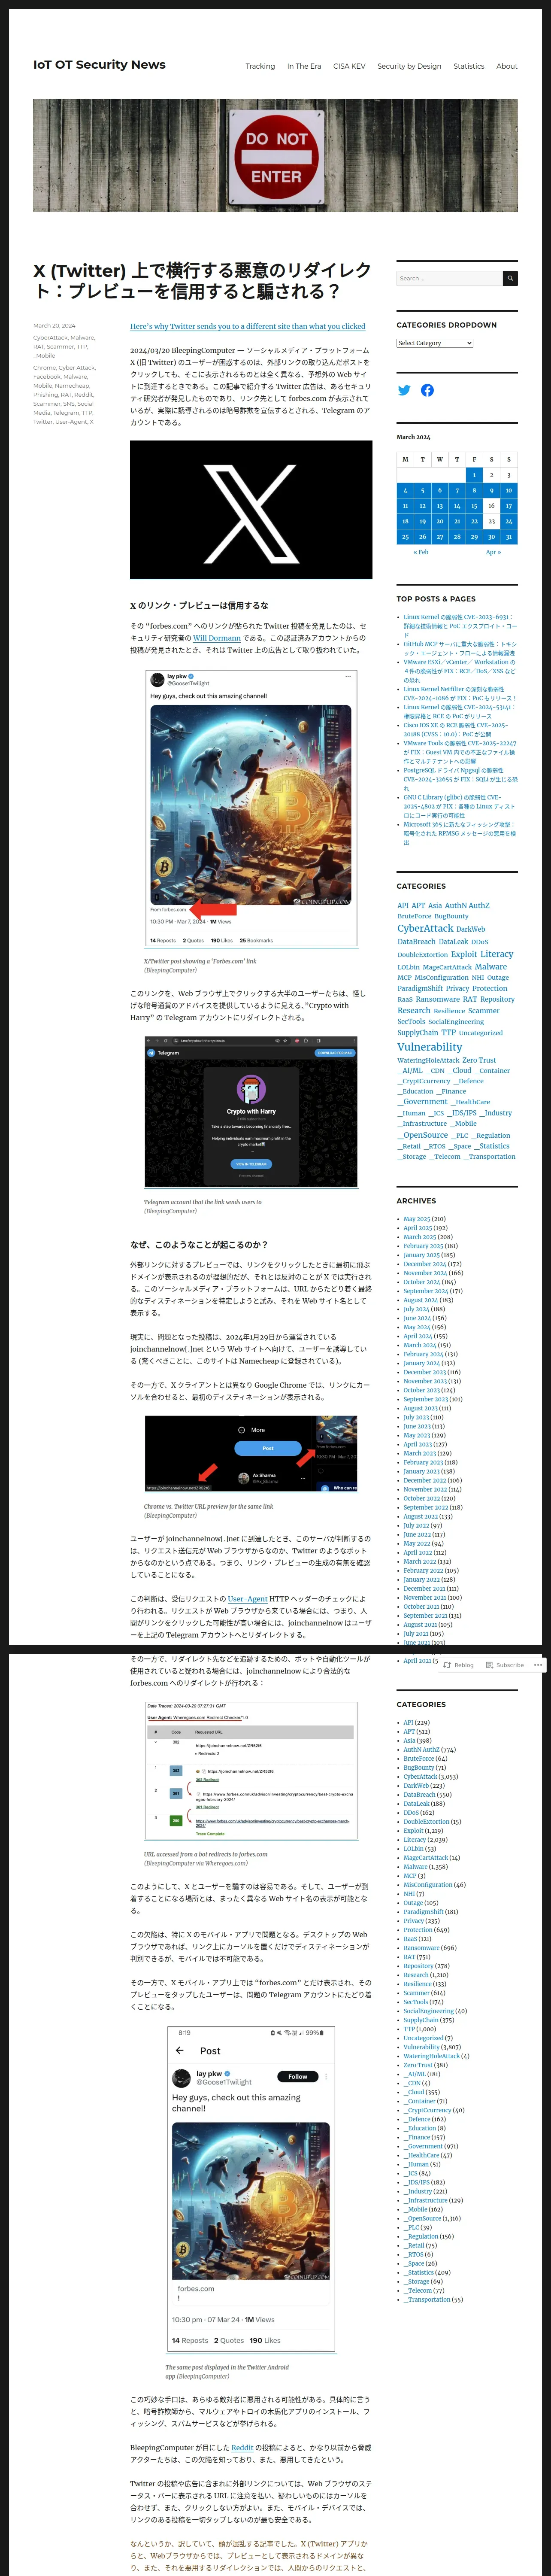
Task: Open the SupplyChain tag cloud link
Action: point(417,1033)
